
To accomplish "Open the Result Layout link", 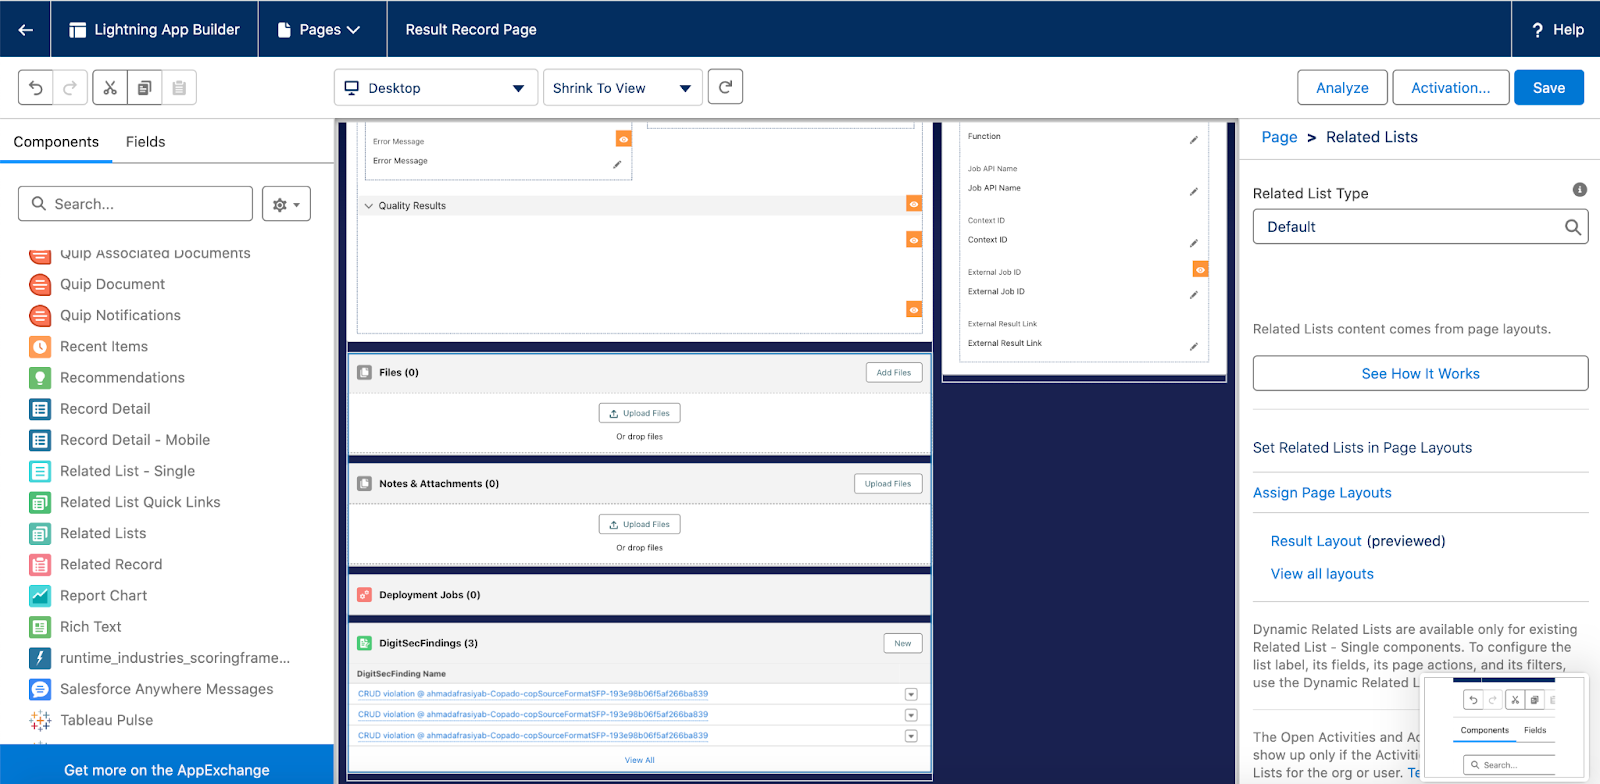I will coord(1316,541).
